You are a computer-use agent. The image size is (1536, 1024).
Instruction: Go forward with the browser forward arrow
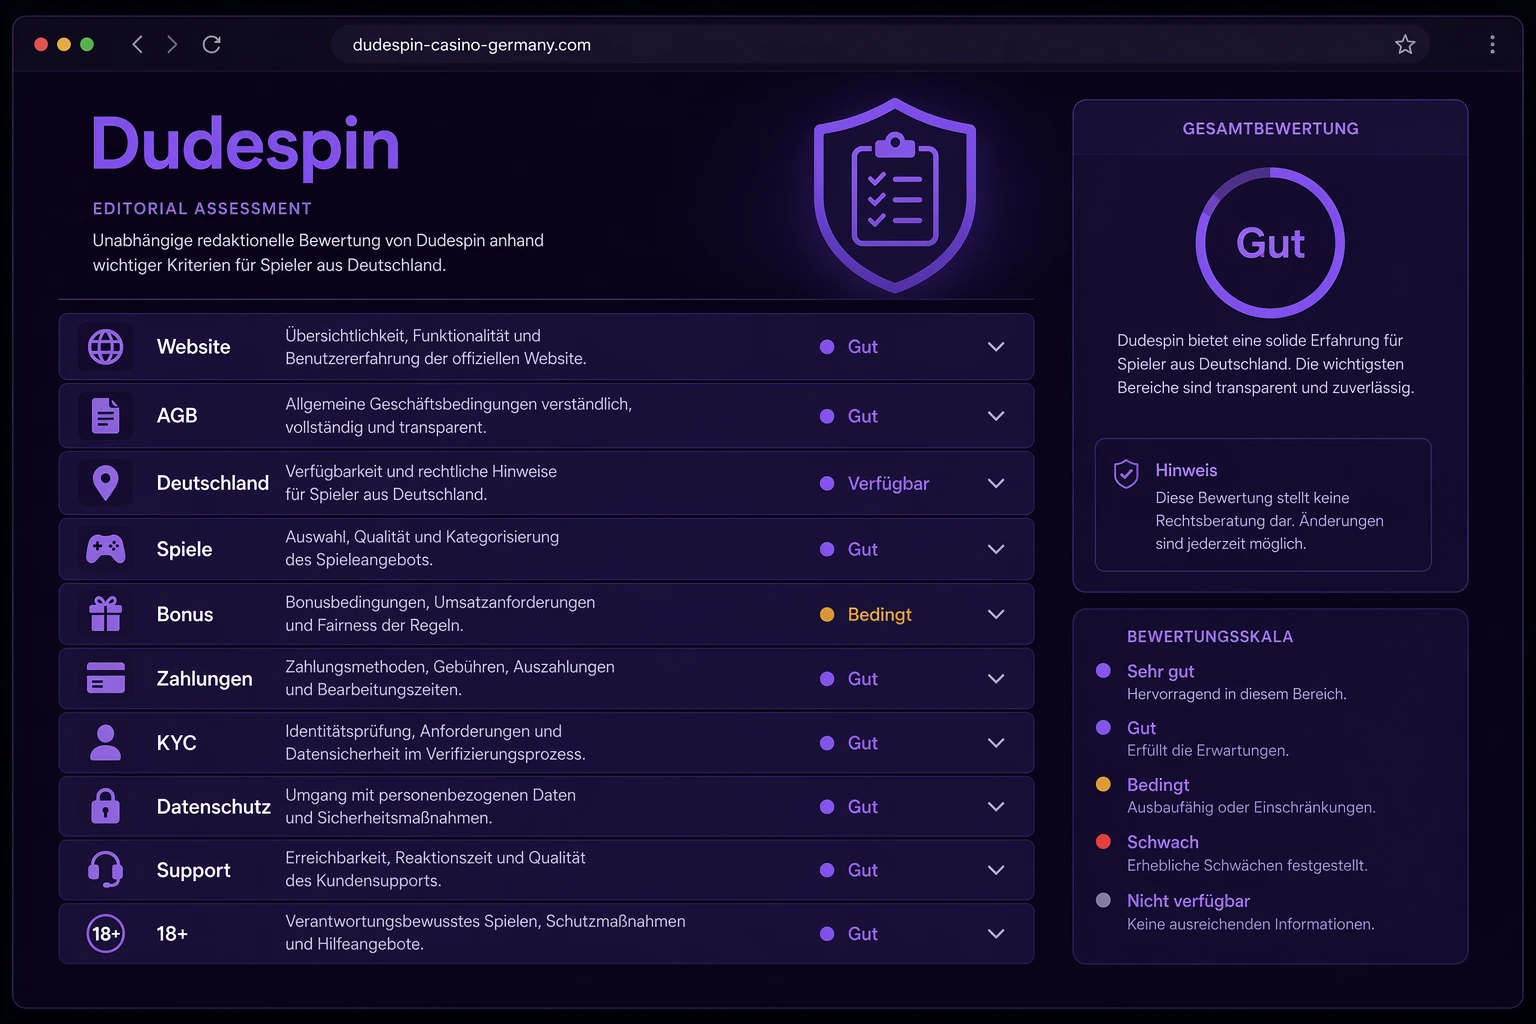(172, 44)
